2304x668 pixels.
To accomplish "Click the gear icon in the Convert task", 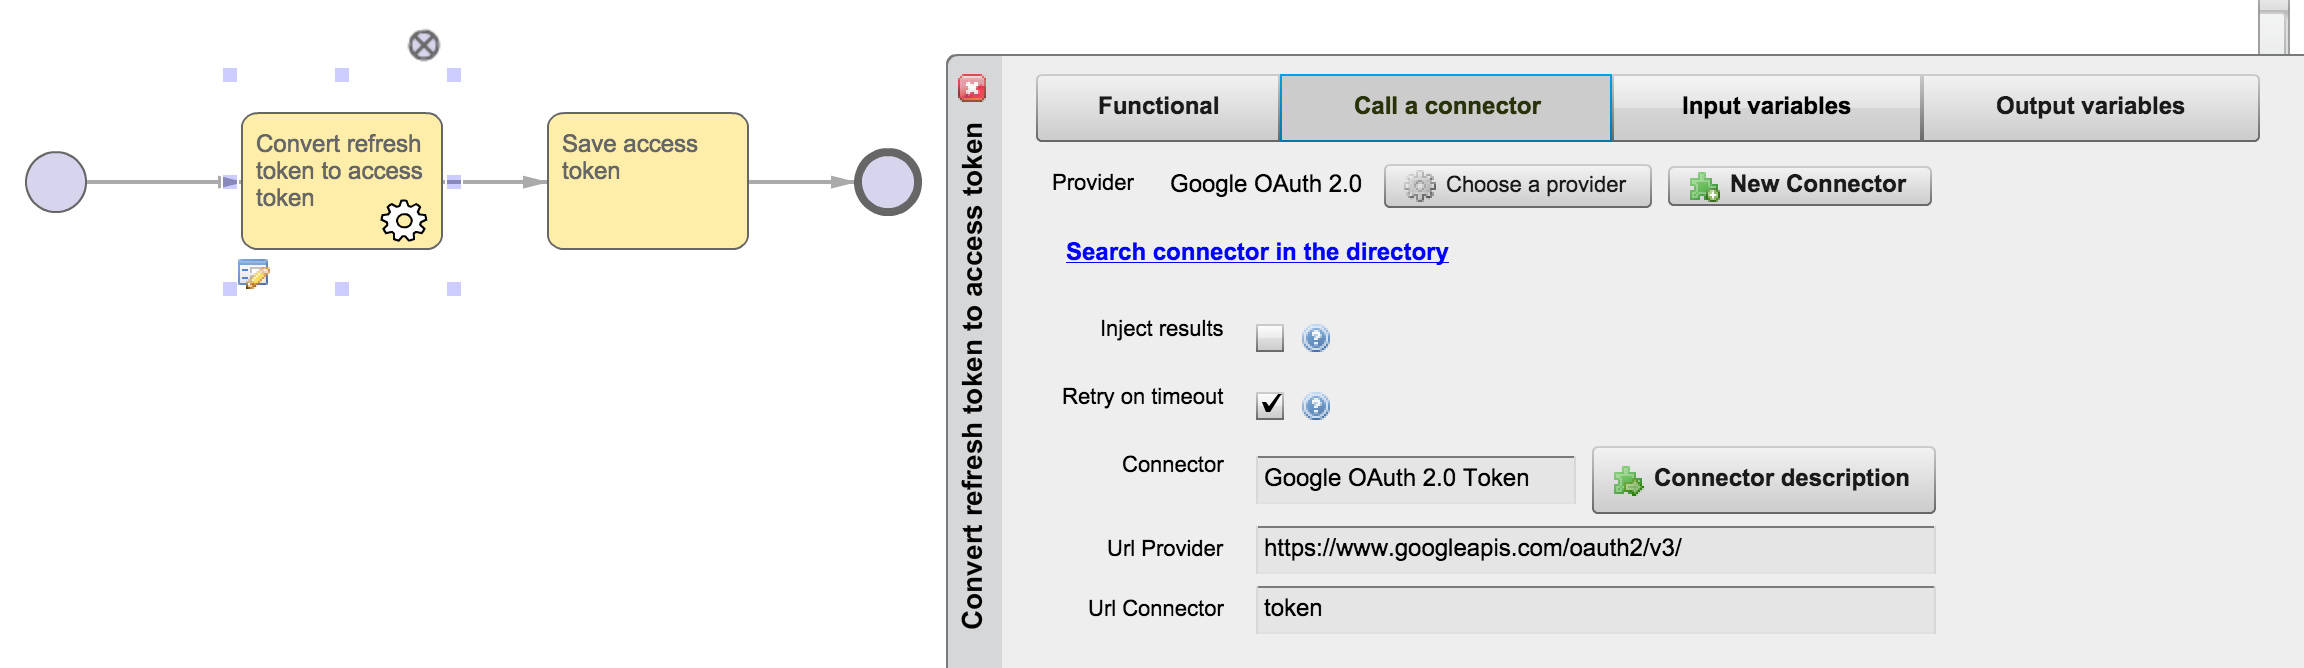I will (404, 220).
